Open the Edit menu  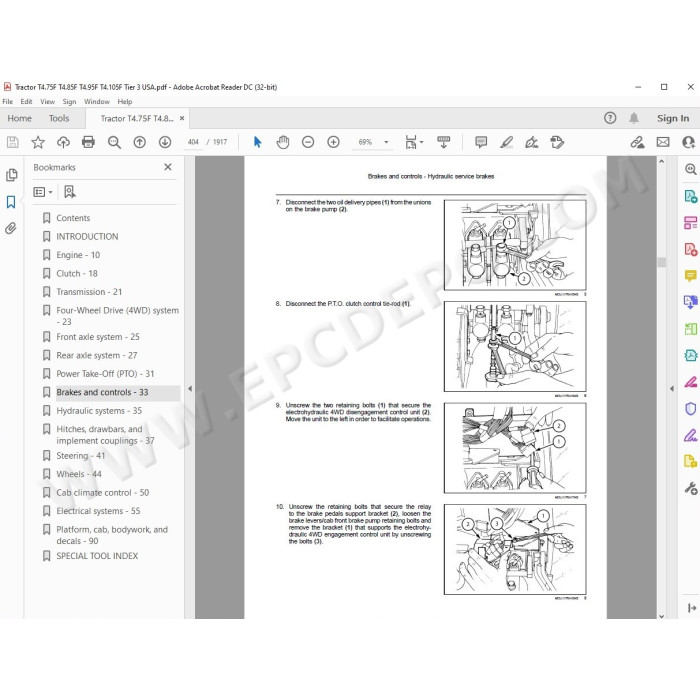coord(26,102)
